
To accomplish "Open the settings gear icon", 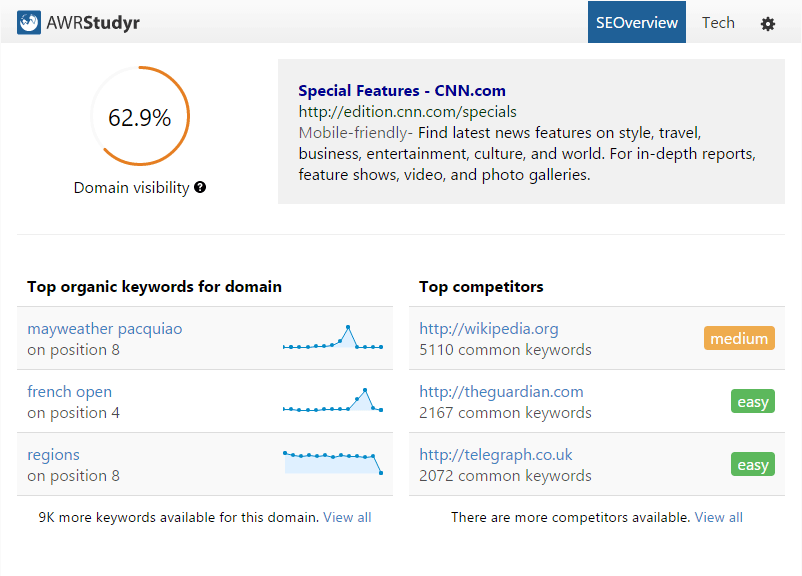I will (767, 24).
